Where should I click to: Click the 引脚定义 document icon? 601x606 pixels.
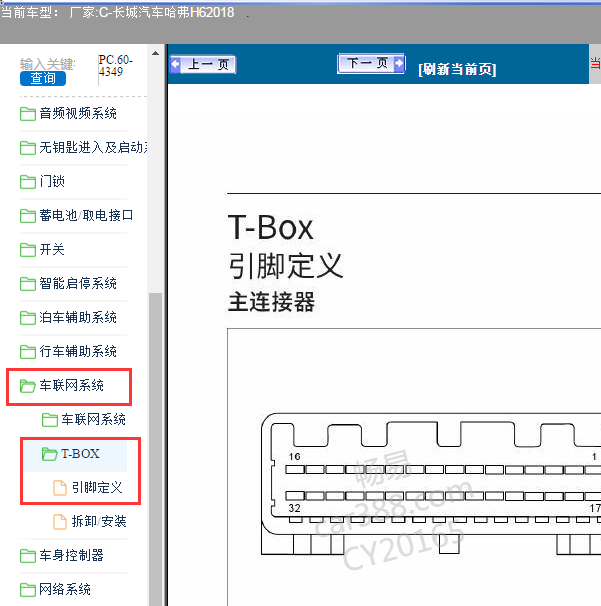click(x=60, y=488)
